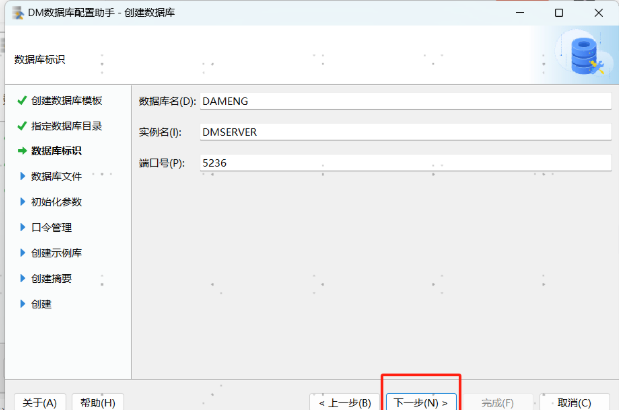Click the 完成(F) finish button
The height and width of the screenshot is (410, 619).
tap(497, 402)
